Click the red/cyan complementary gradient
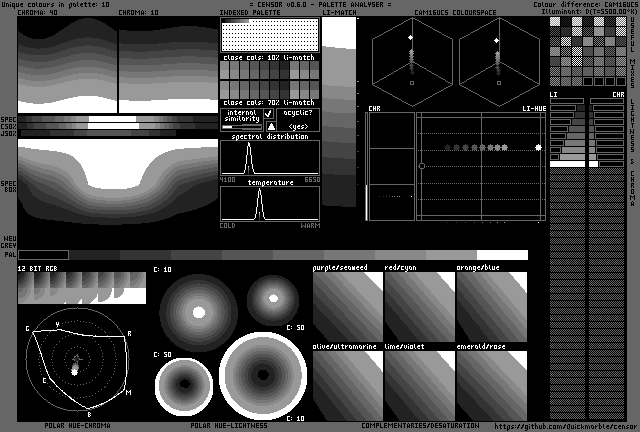Viewport: 640px width, 432px height. [x=419, y=308]
